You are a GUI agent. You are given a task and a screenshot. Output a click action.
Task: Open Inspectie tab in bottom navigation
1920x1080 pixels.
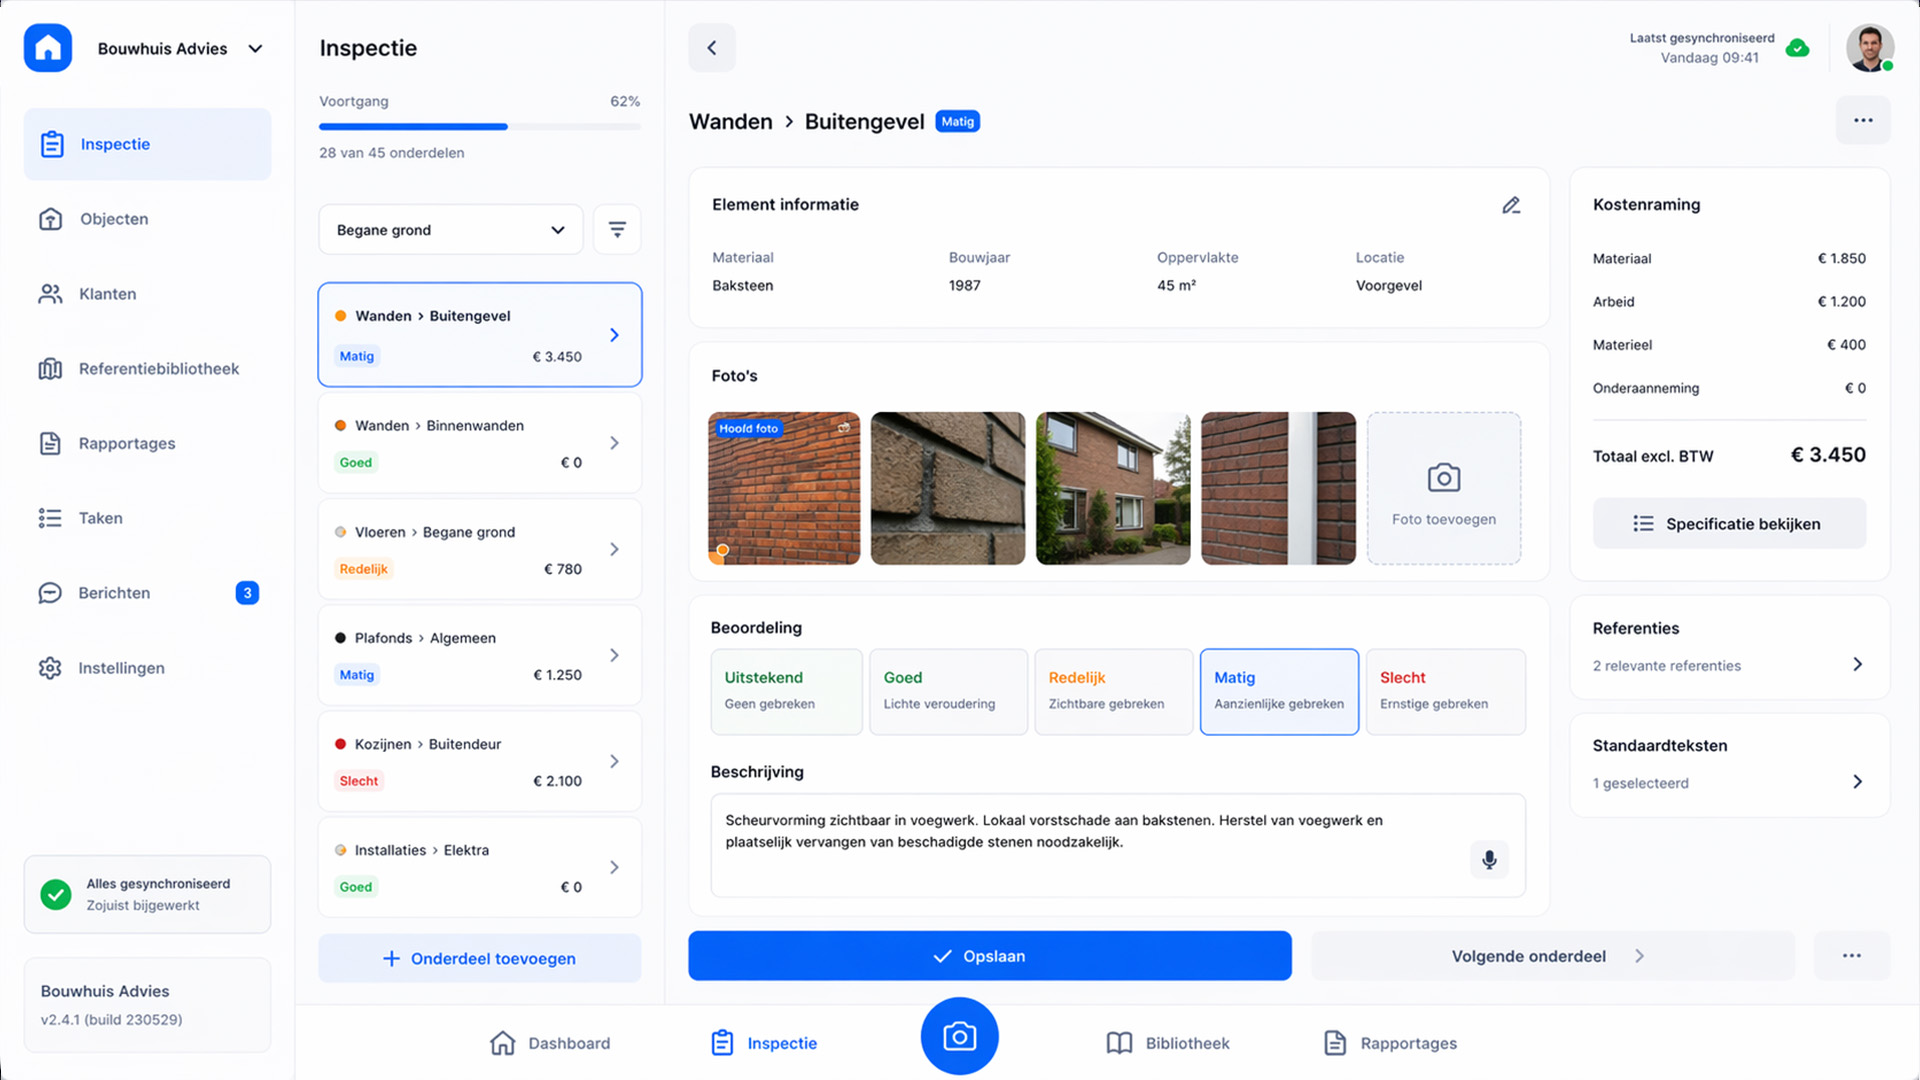[x=764, y=1043]
